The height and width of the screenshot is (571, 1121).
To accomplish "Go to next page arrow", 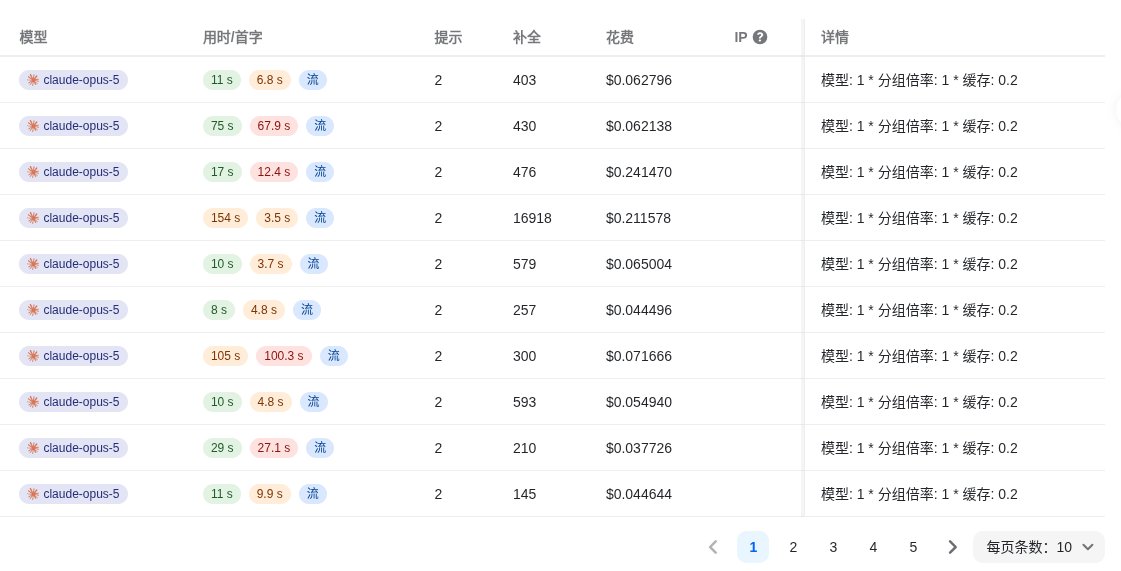I will pos(952,547).
